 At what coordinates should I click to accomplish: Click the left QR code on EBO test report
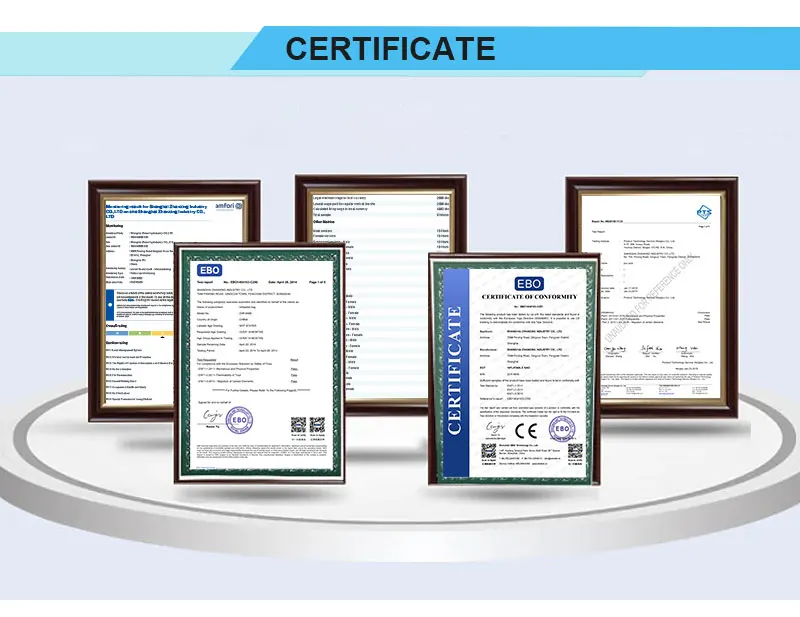(298, 425)
